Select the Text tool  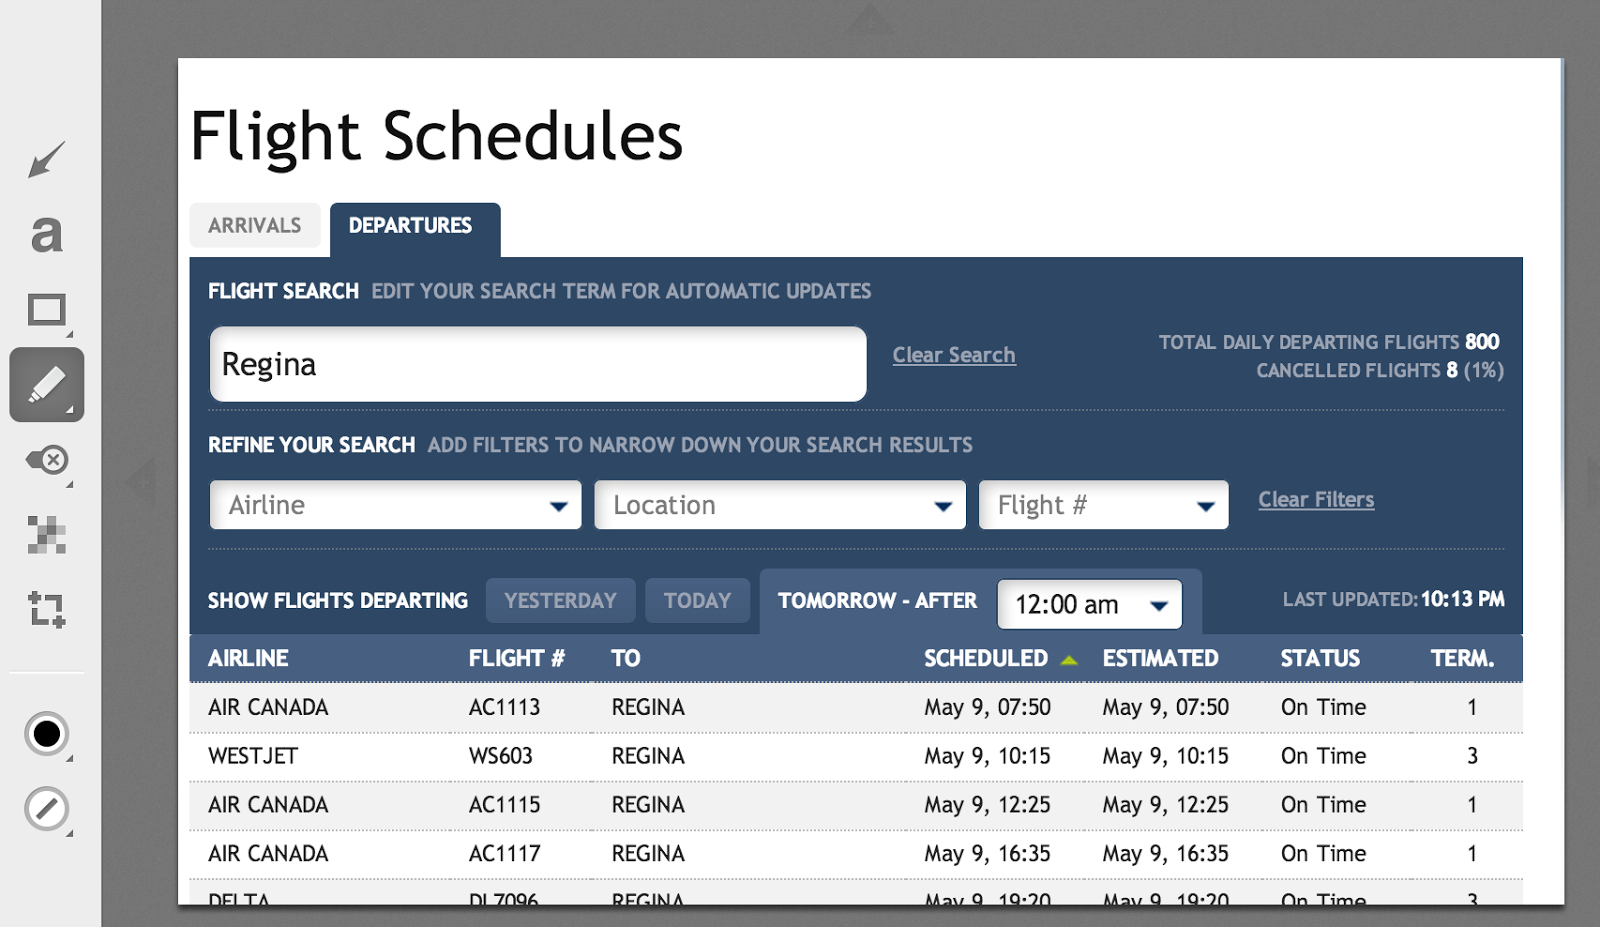tap(46, 235)
